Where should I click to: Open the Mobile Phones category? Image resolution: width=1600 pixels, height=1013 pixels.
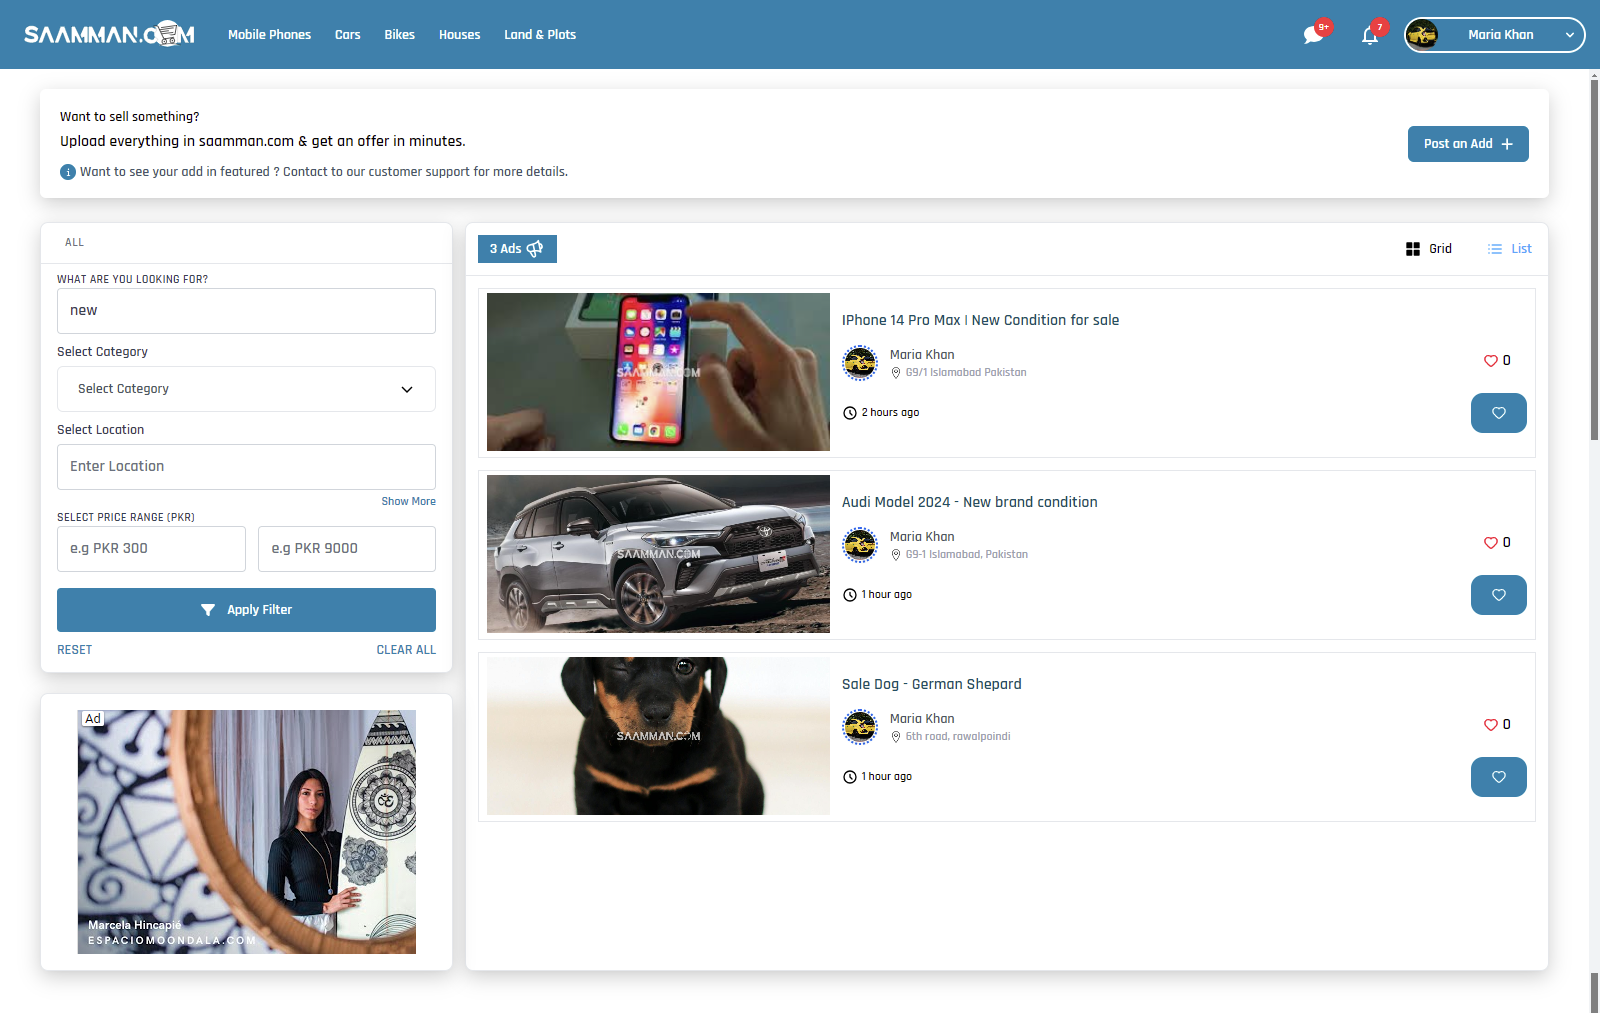pos(269,35)
